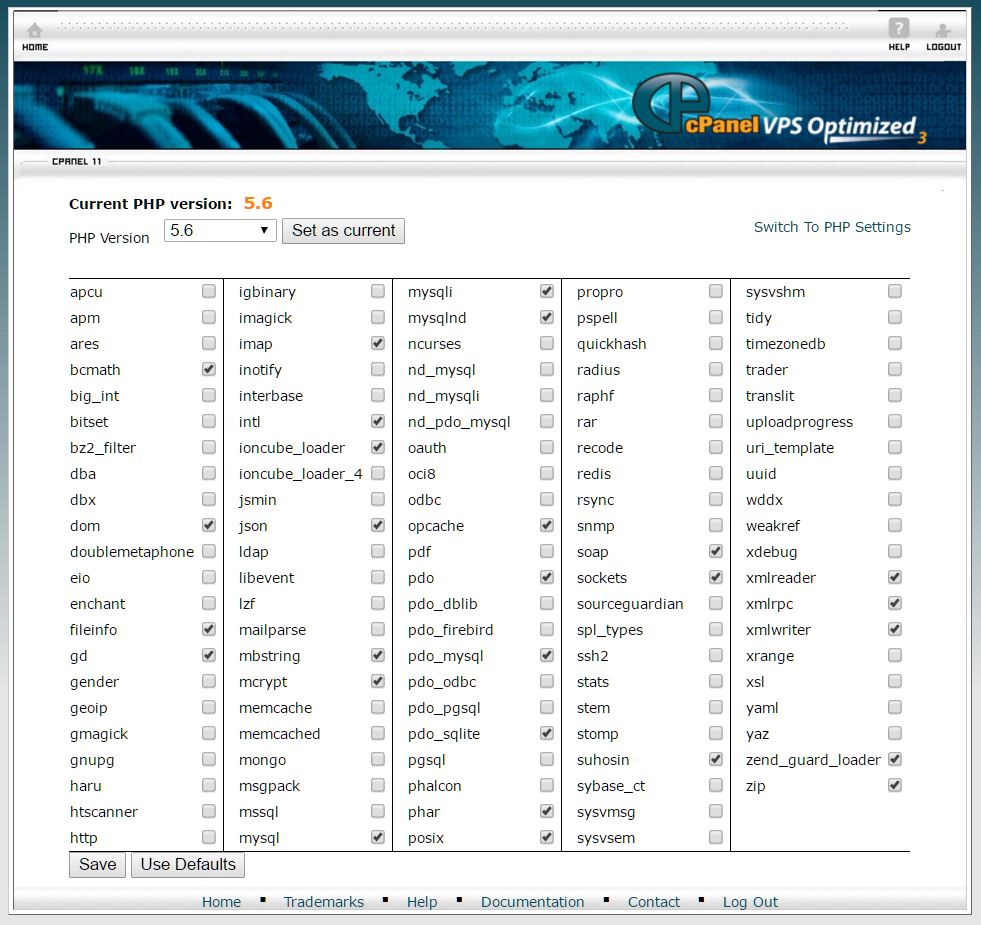The width and height of the screenshot is (981, 925).
Task: Open the footer Home link
Action: click(x=221, y=902)
